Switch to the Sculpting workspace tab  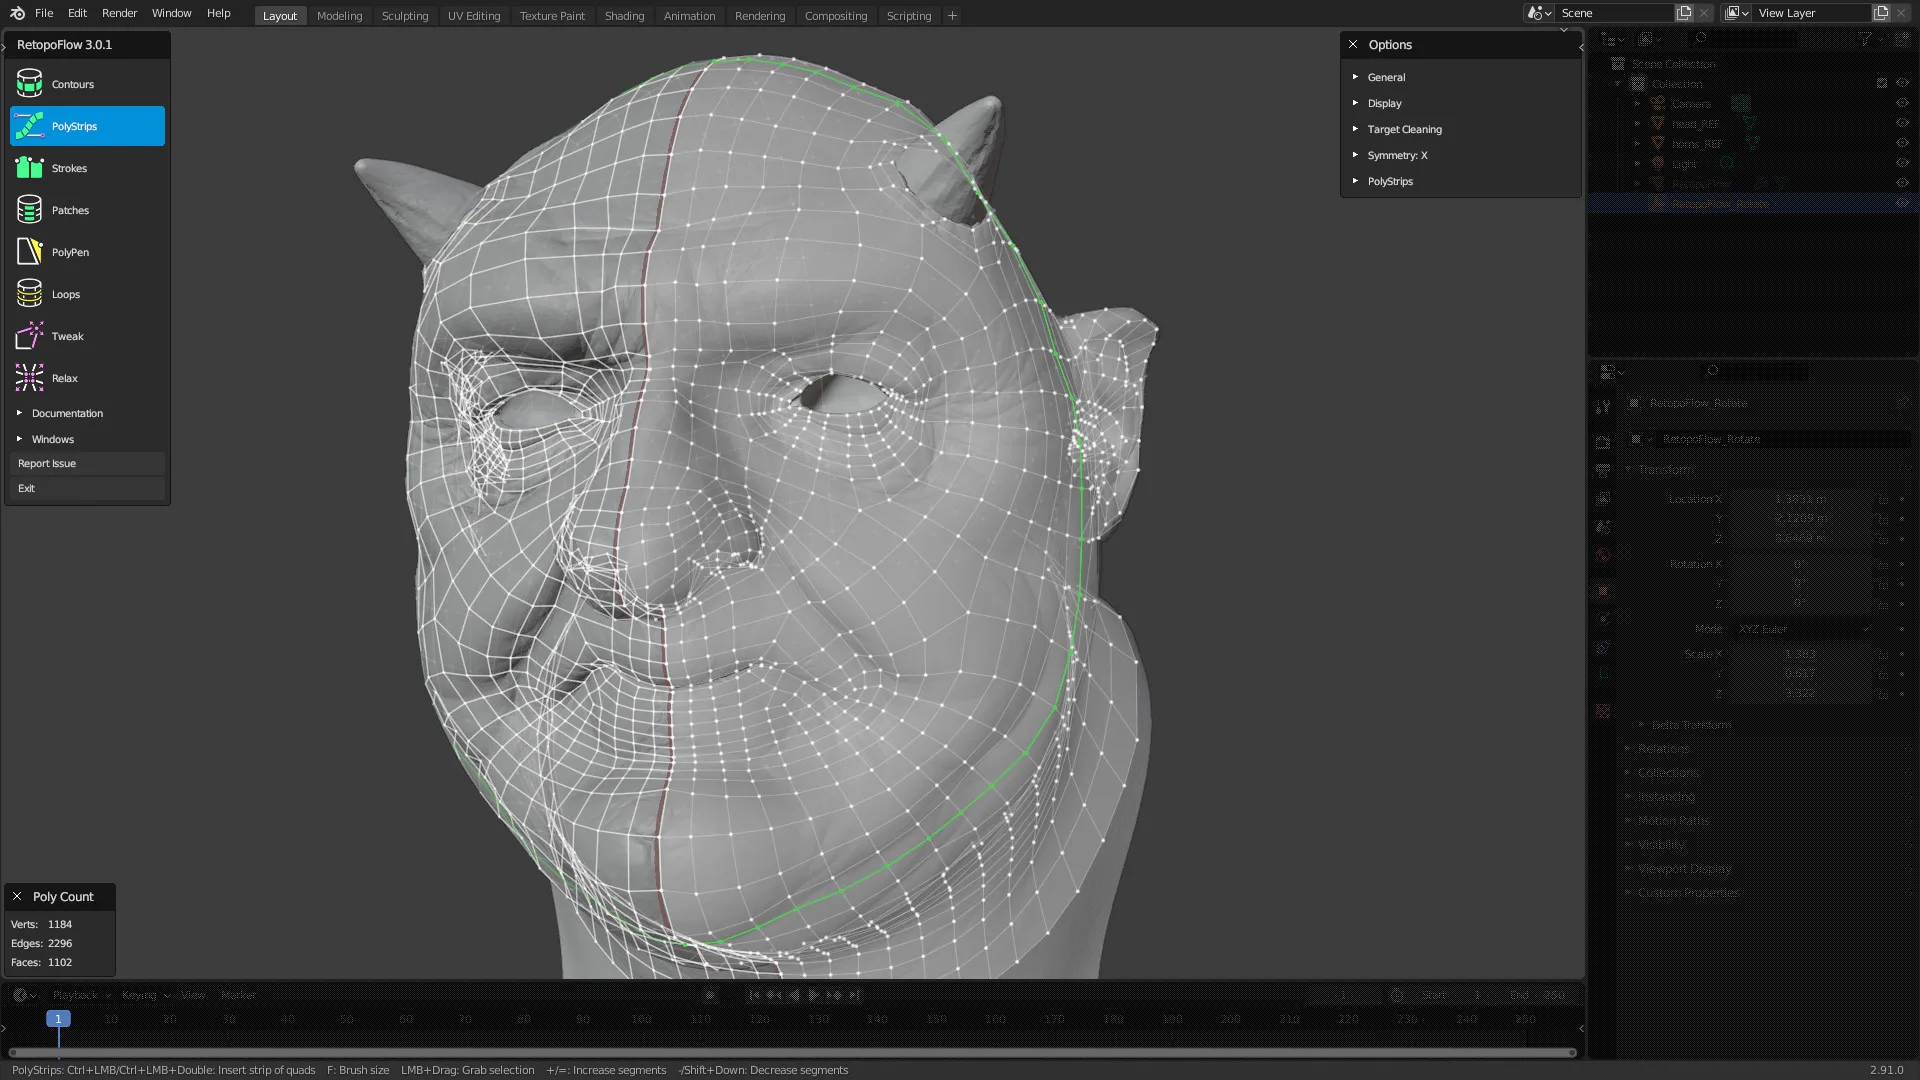coord(404,15)
